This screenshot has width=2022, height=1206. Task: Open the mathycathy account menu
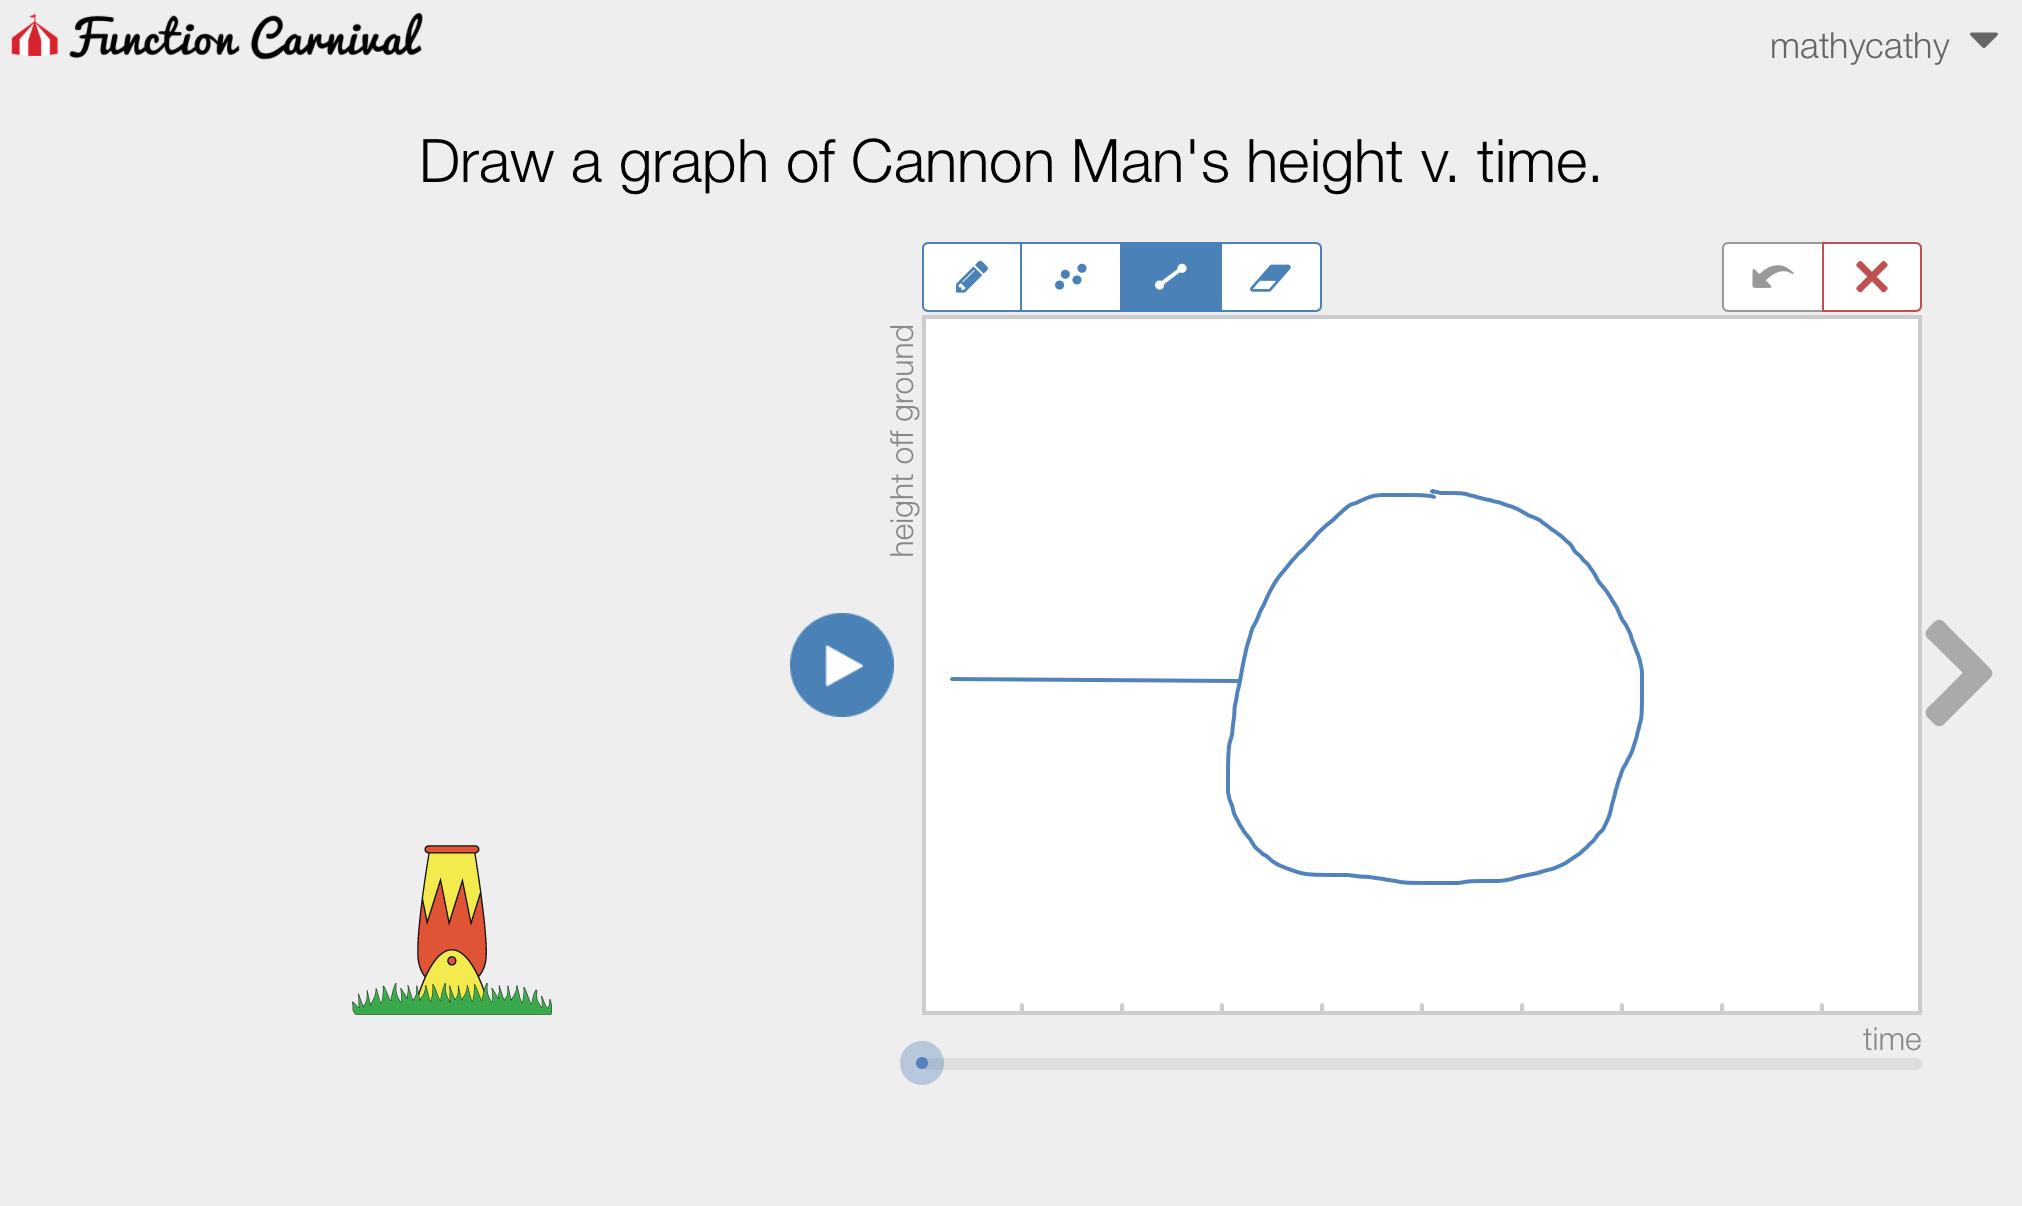tap(1859, 46)
